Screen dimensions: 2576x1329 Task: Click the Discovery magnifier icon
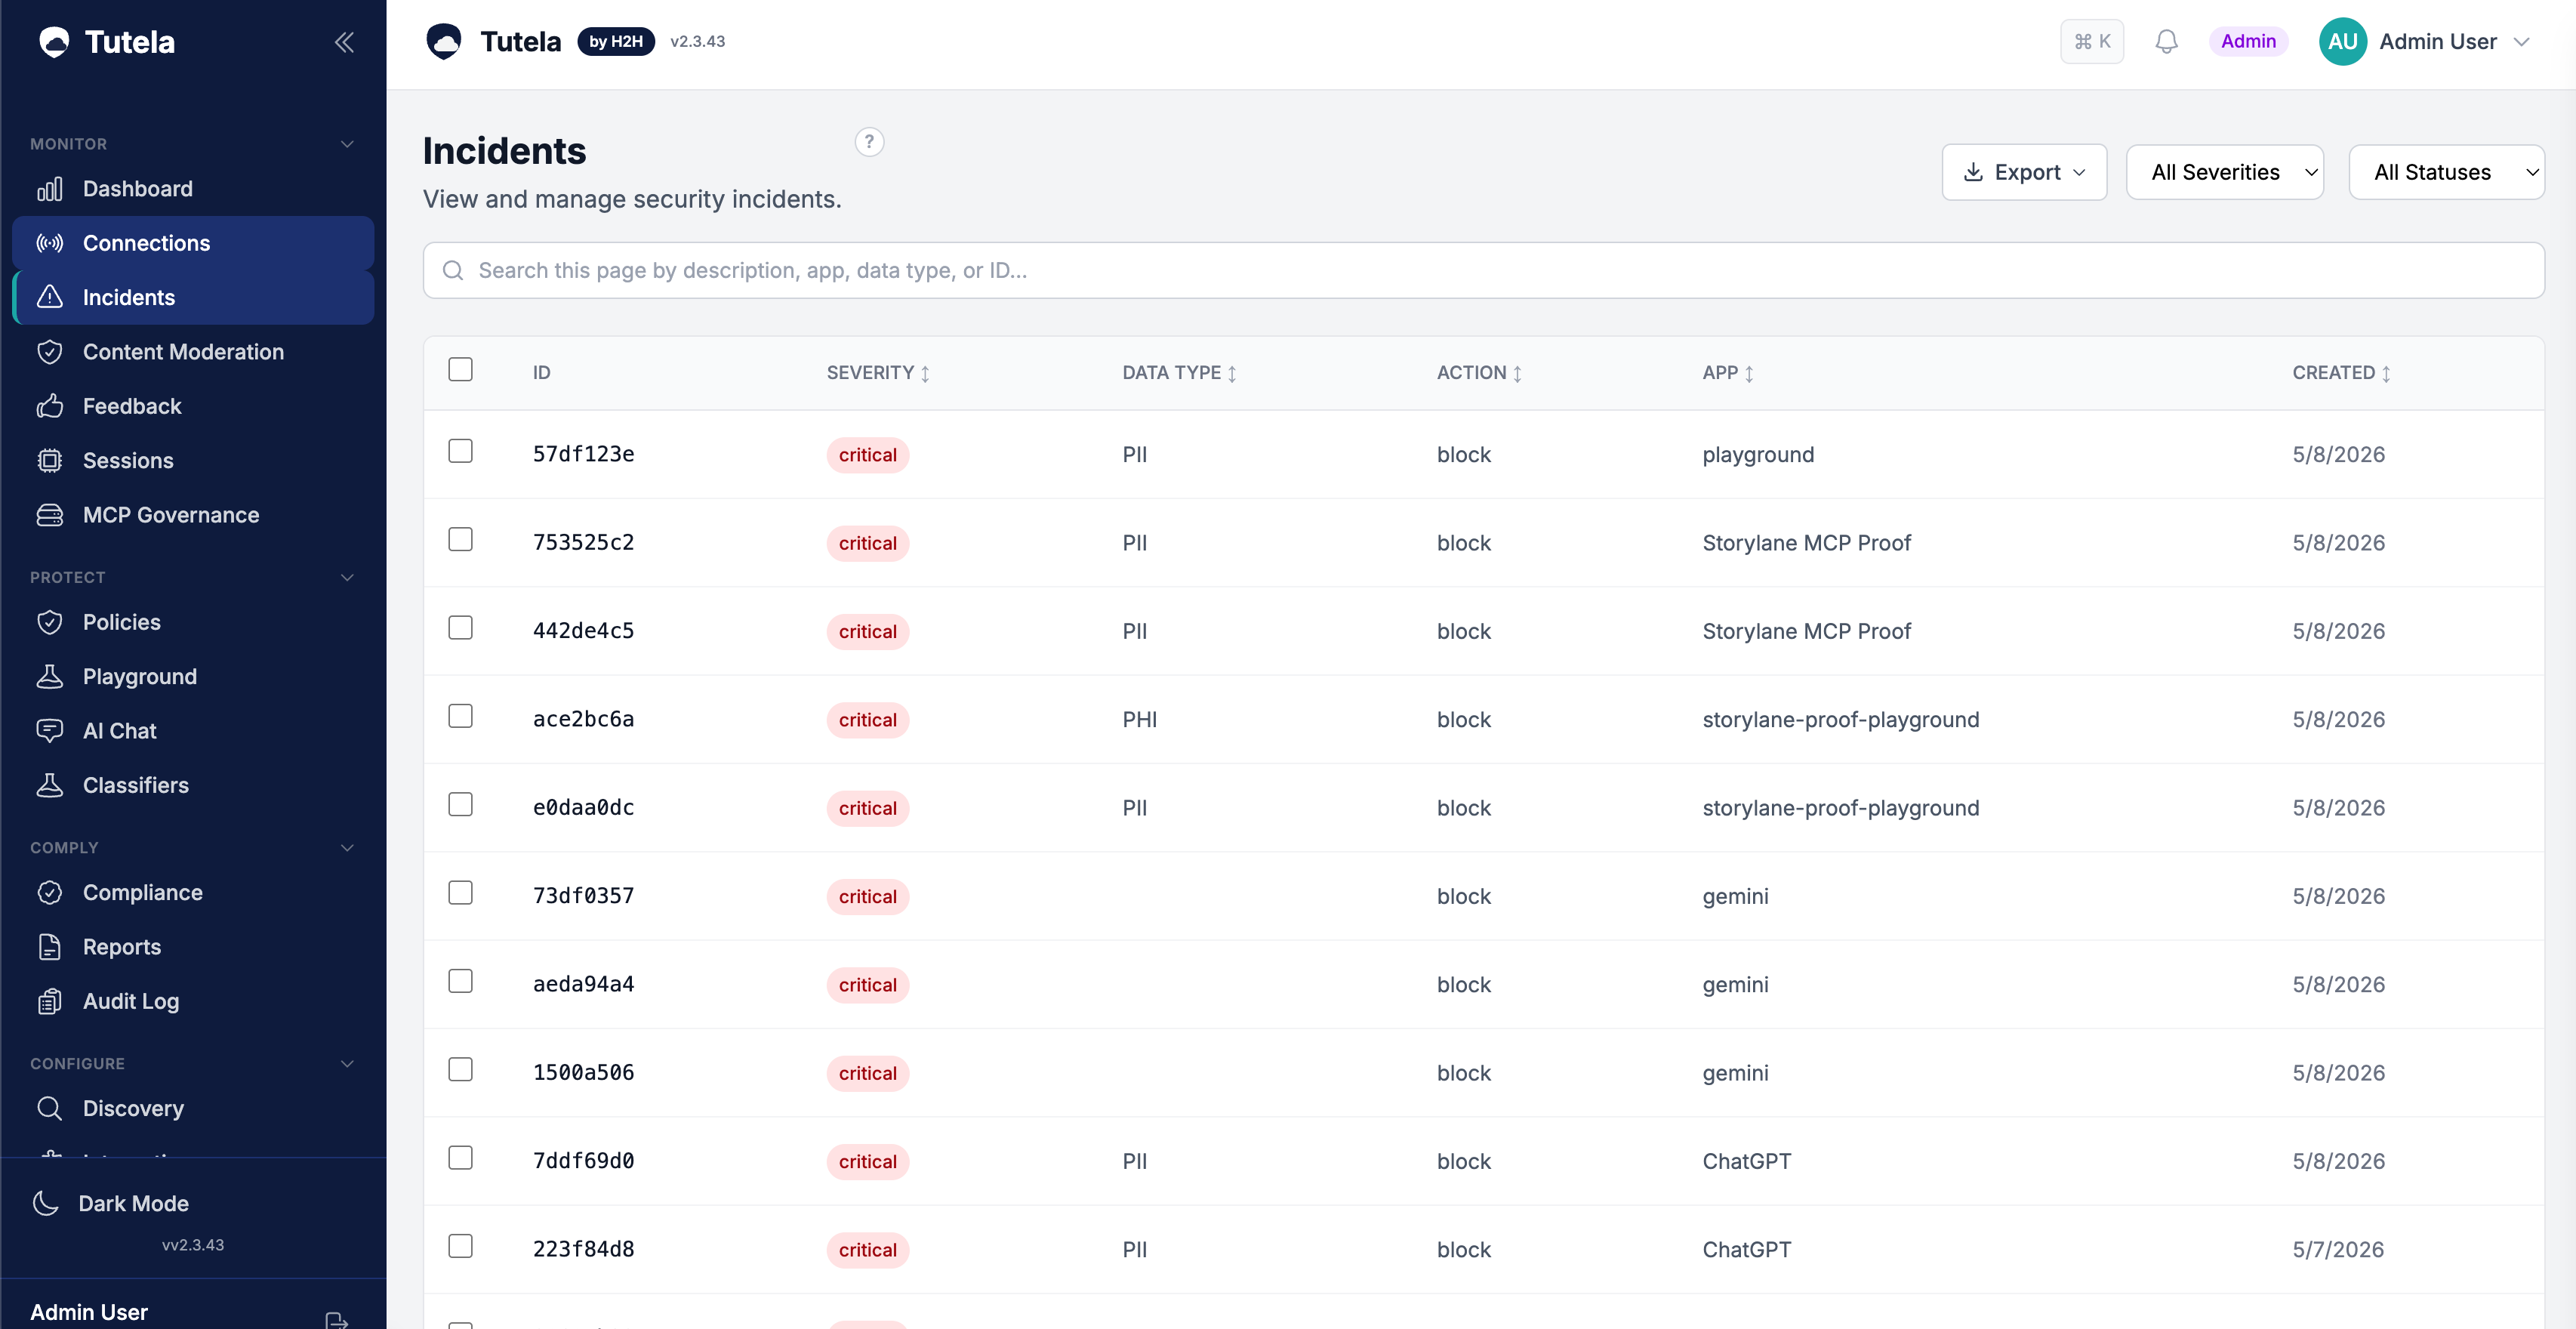pos(49,1108)
